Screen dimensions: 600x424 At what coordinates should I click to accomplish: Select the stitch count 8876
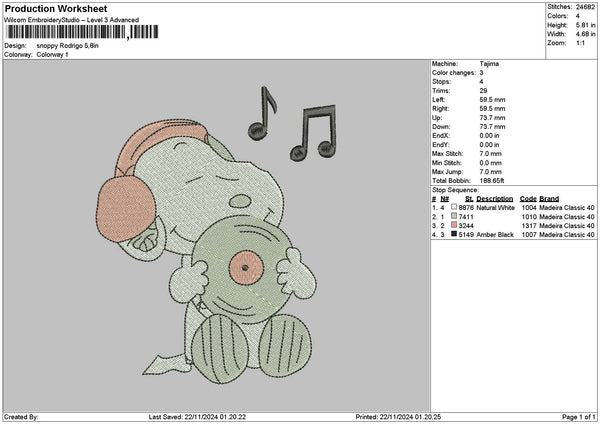point(466,208)
